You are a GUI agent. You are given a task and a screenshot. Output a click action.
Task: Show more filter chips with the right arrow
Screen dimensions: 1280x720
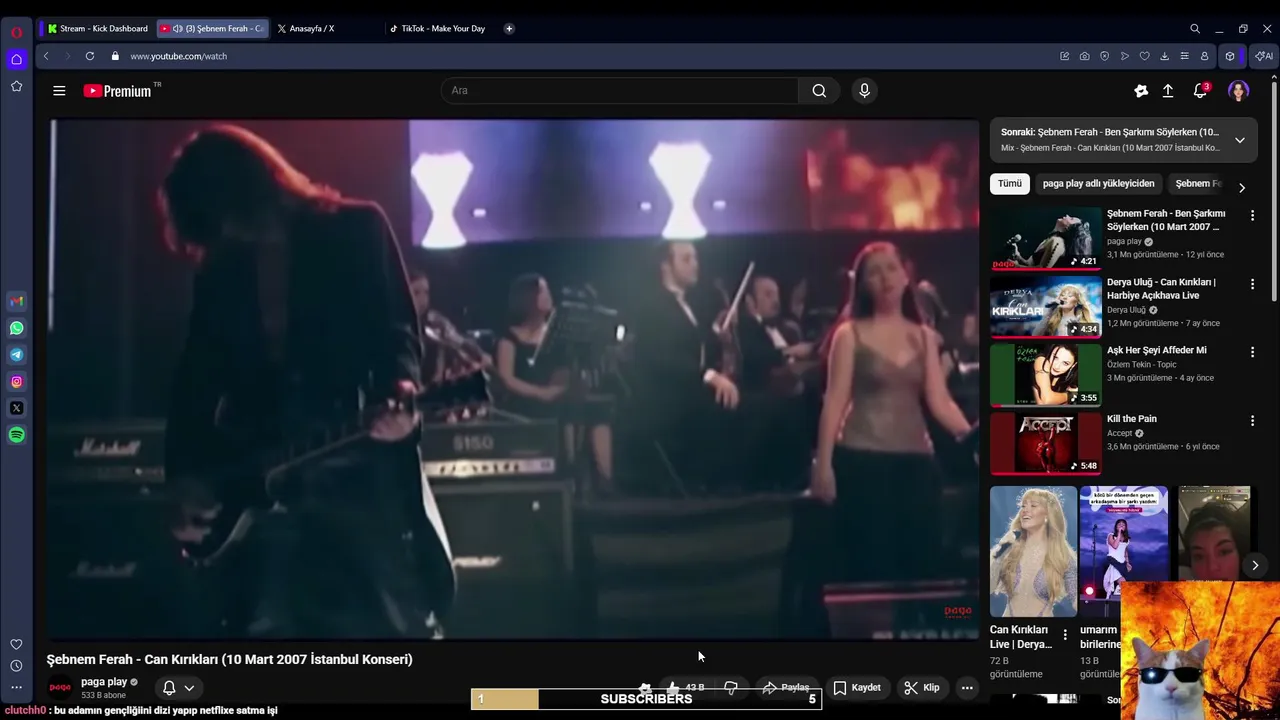click(1242, 187)
